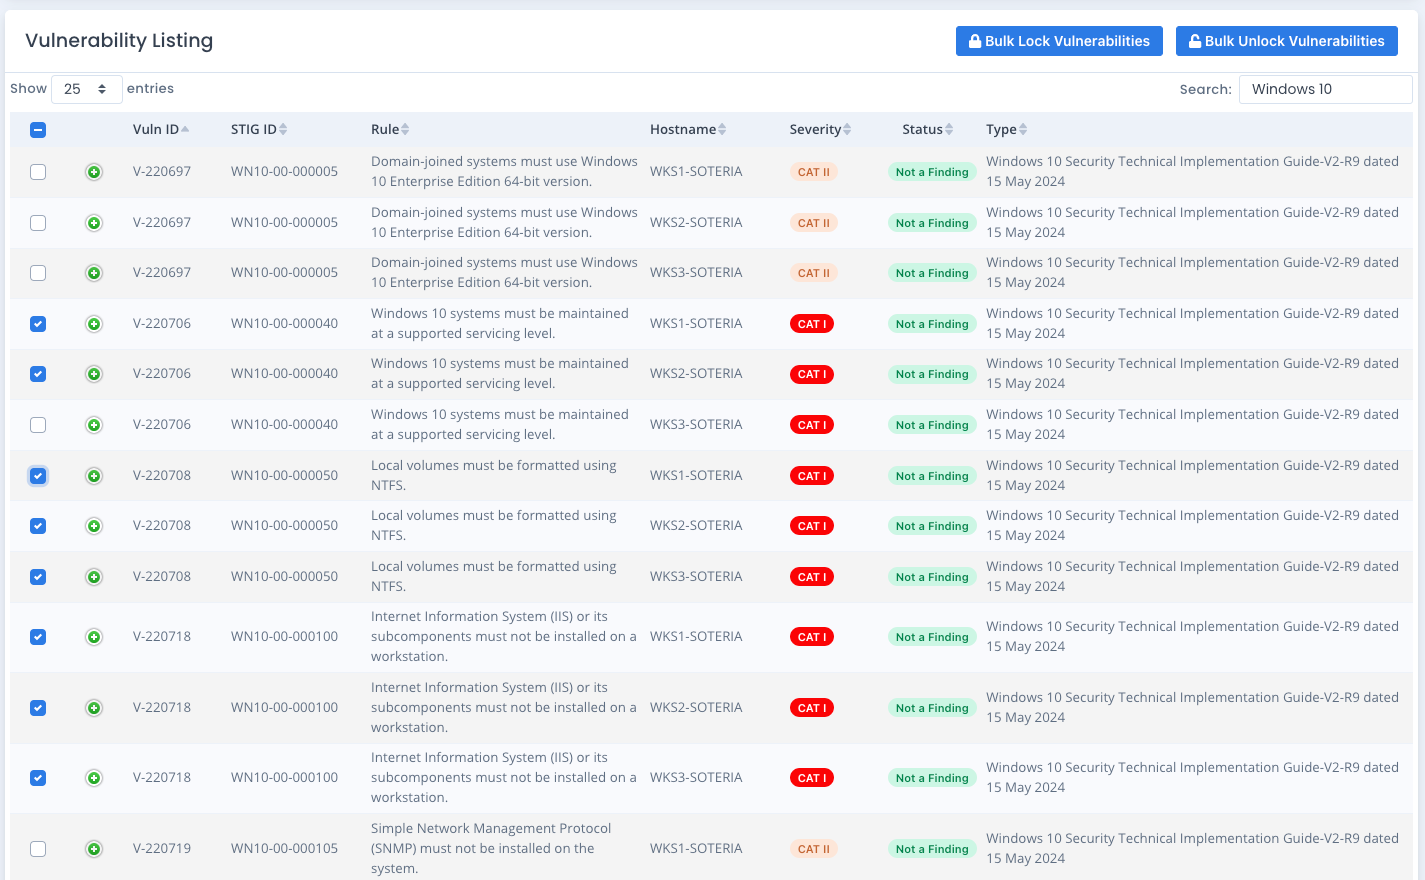Click CAT II badge for V-220719 row
This screenshot has width=1425, height=880.
pyautogui.click(x=814, y=849)
